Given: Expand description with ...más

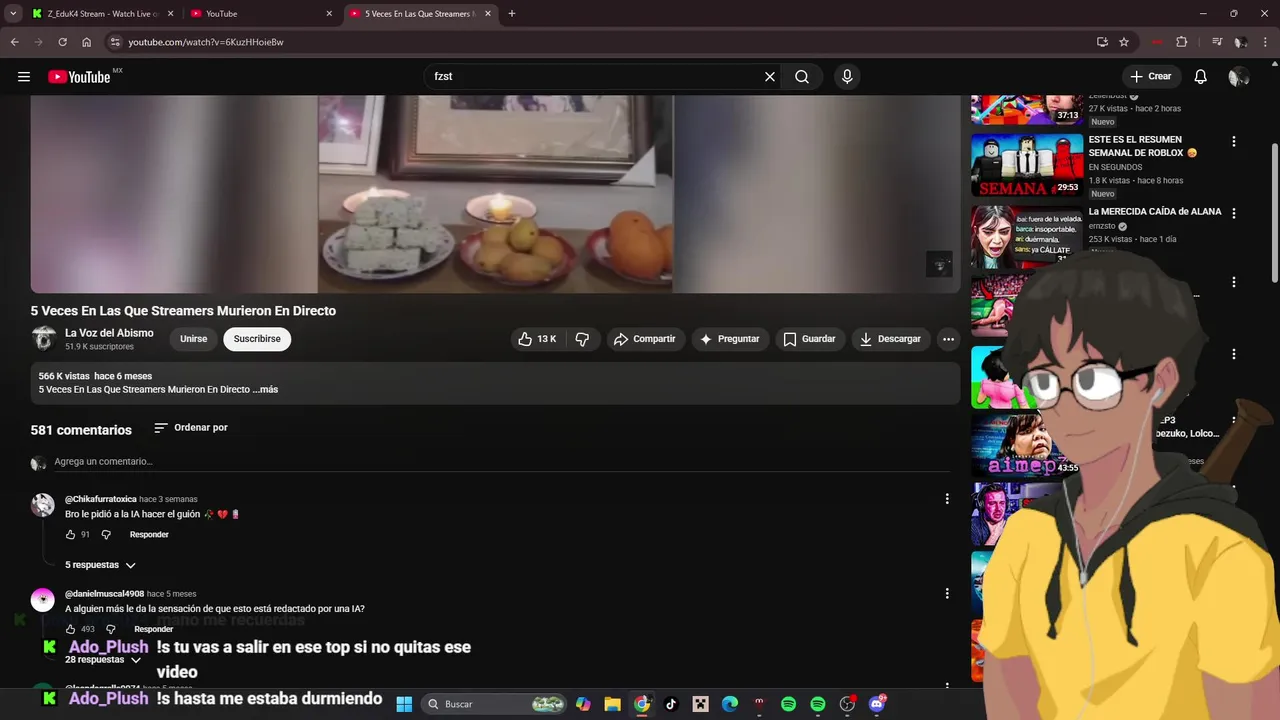Looking at the screenshot, I should 265,389.
